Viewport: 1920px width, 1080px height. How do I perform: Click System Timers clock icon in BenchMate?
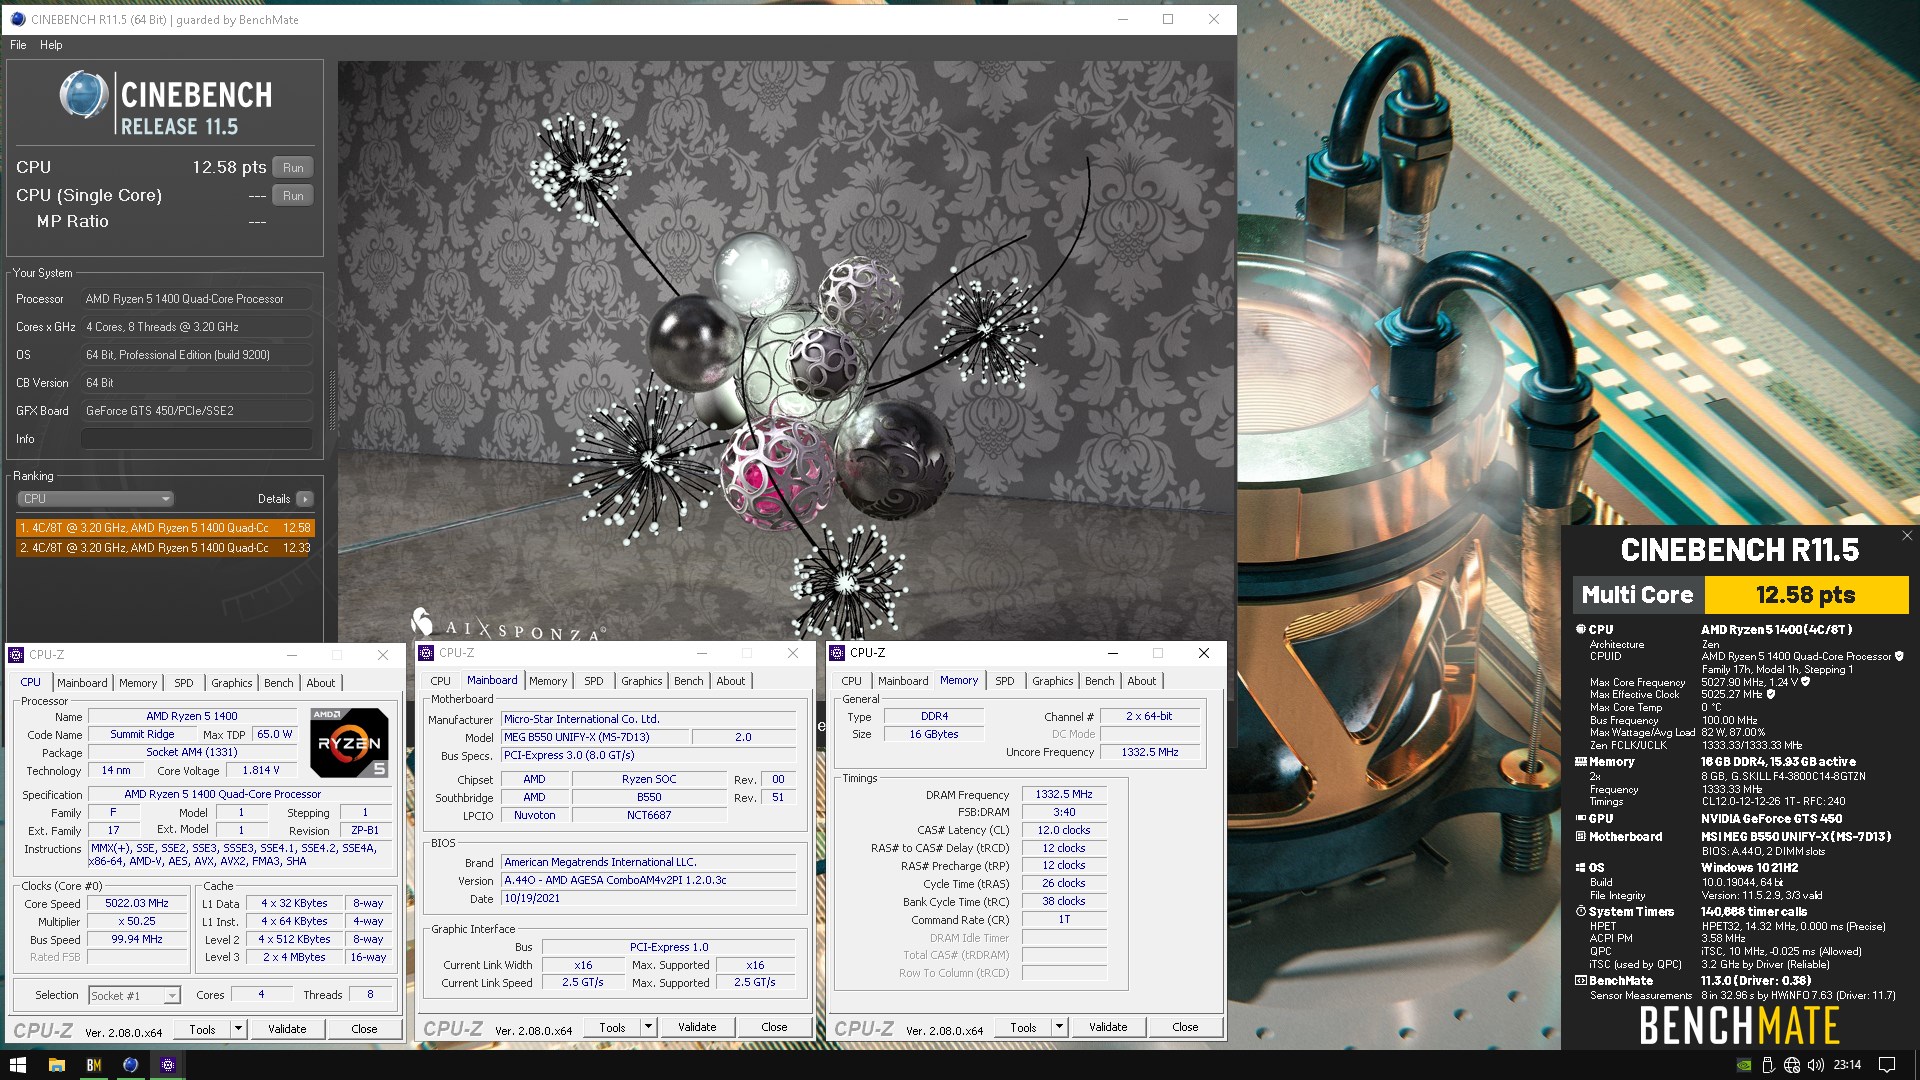(x=1581, y=912)
